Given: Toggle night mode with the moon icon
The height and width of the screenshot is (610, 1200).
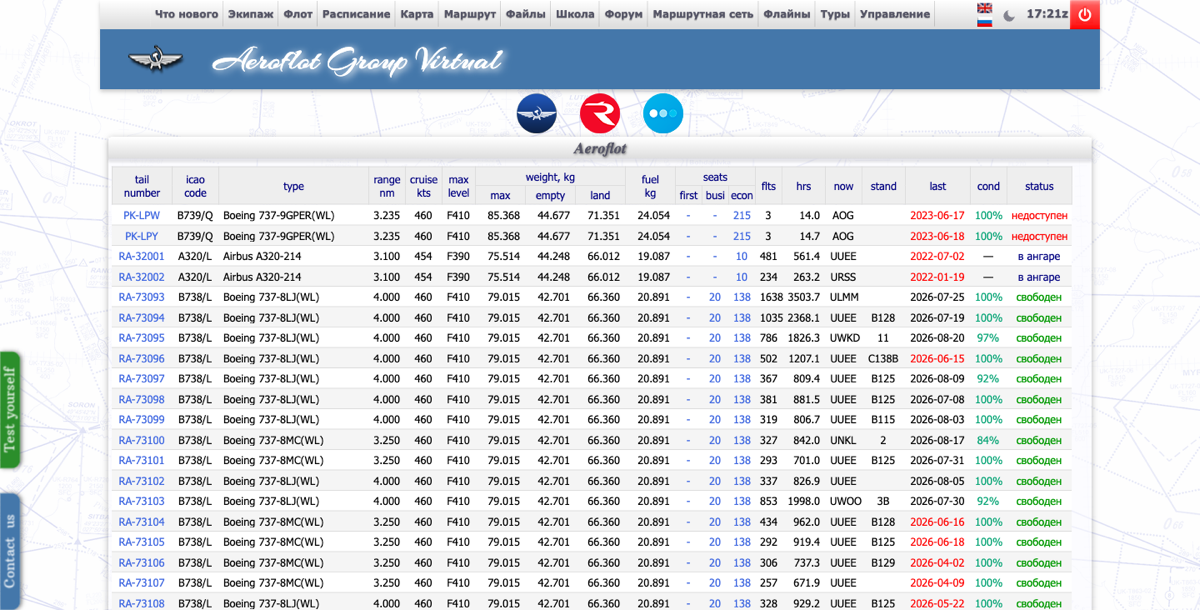Looking at the screenshot, I should tap(1009, 15).
